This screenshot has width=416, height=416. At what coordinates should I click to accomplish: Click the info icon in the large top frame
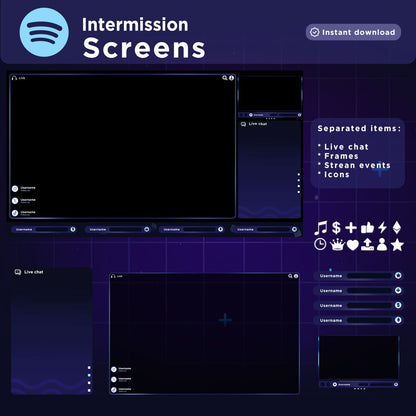point(231,78)
